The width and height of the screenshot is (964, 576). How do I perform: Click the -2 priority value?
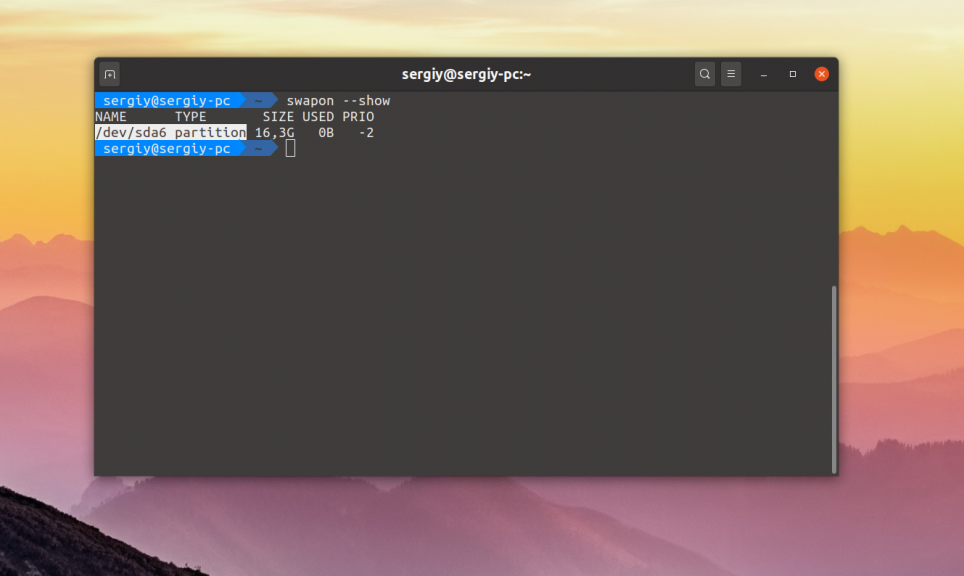(x=366, y=133)
